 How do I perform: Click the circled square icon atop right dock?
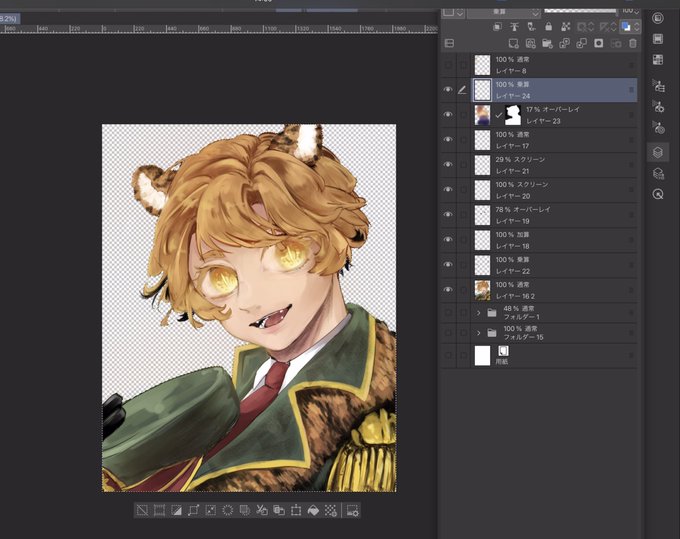point(658,18)
